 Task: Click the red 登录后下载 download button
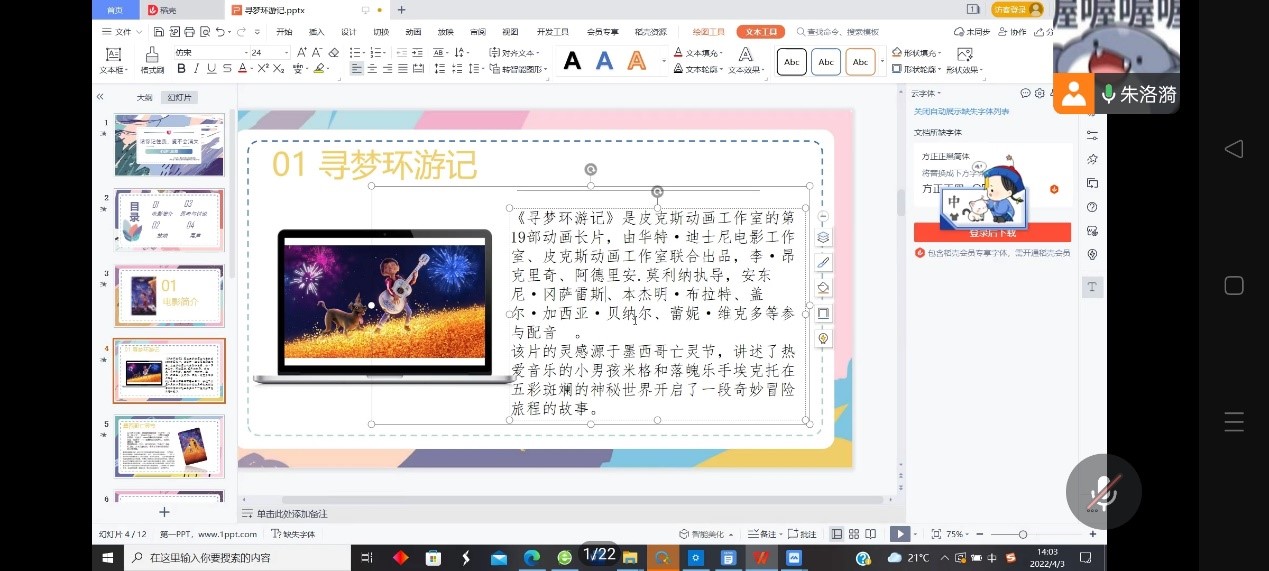(x=991, y=233)
